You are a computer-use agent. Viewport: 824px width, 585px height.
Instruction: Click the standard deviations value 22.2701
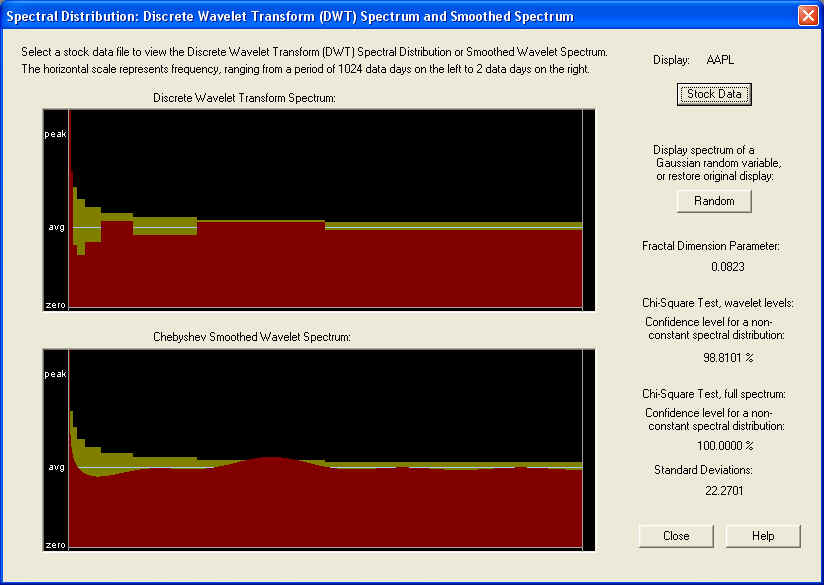(x=724, y=491)
